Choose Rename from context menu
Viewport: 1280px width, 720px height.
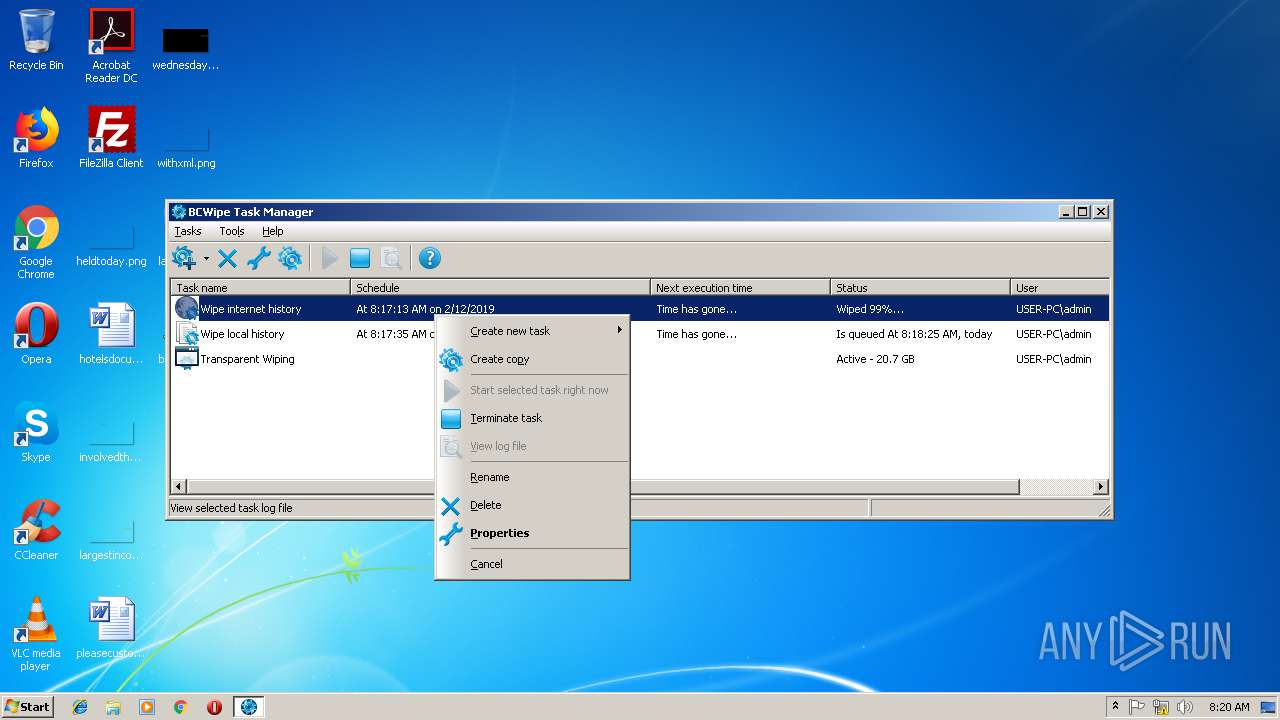532,477
